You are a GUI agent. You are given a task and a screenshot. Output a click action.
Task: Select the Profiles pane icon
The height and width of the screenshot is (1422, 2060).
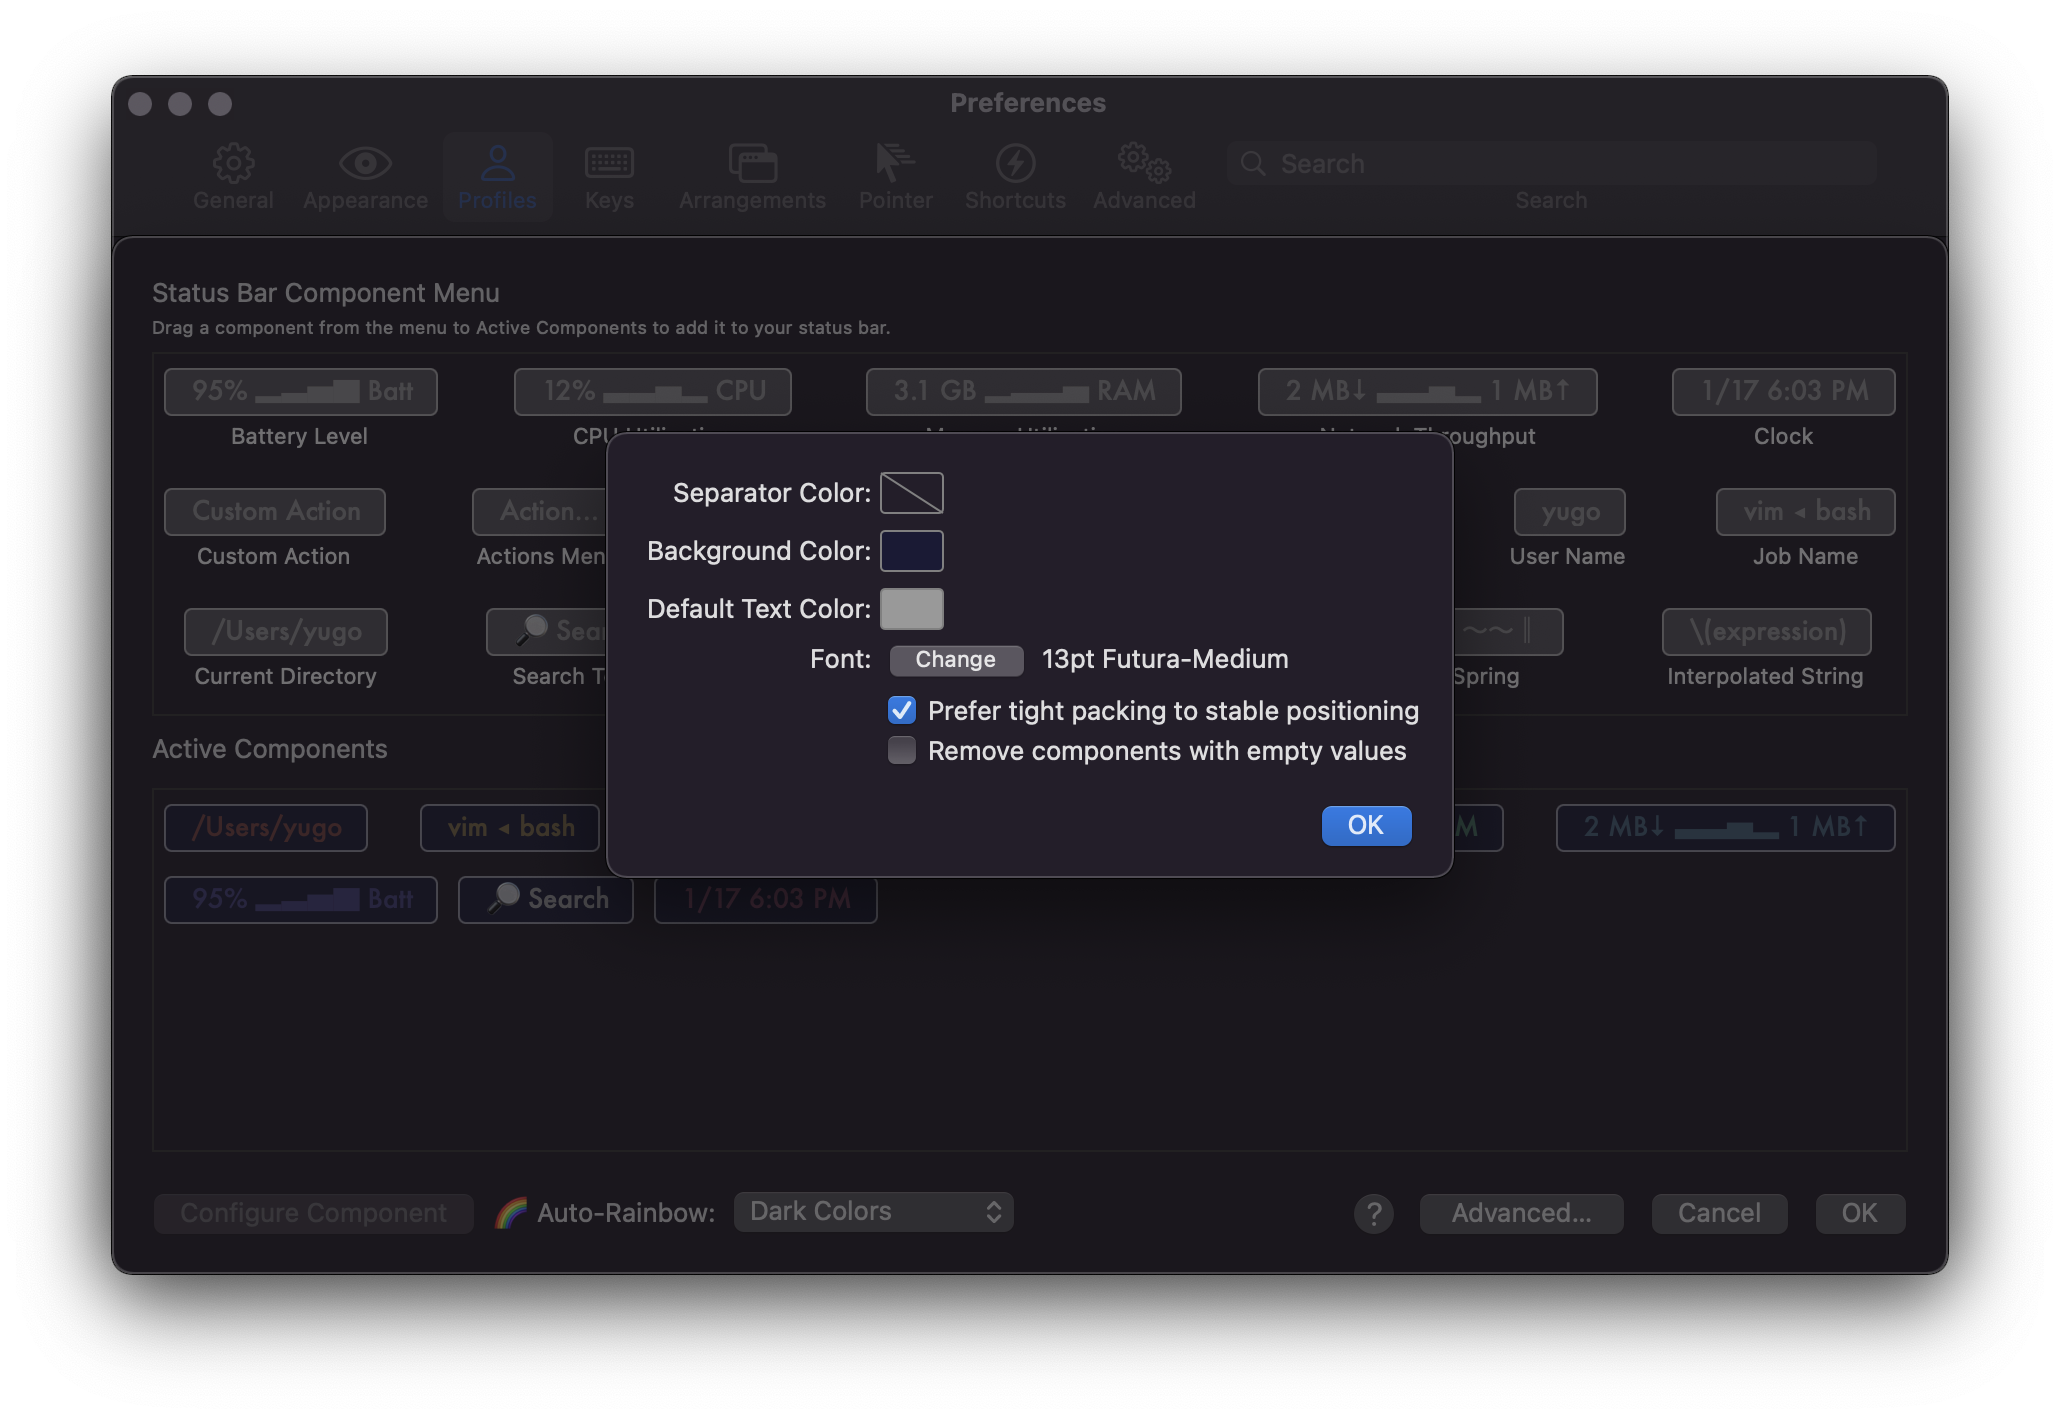click(x=497, y=176)
